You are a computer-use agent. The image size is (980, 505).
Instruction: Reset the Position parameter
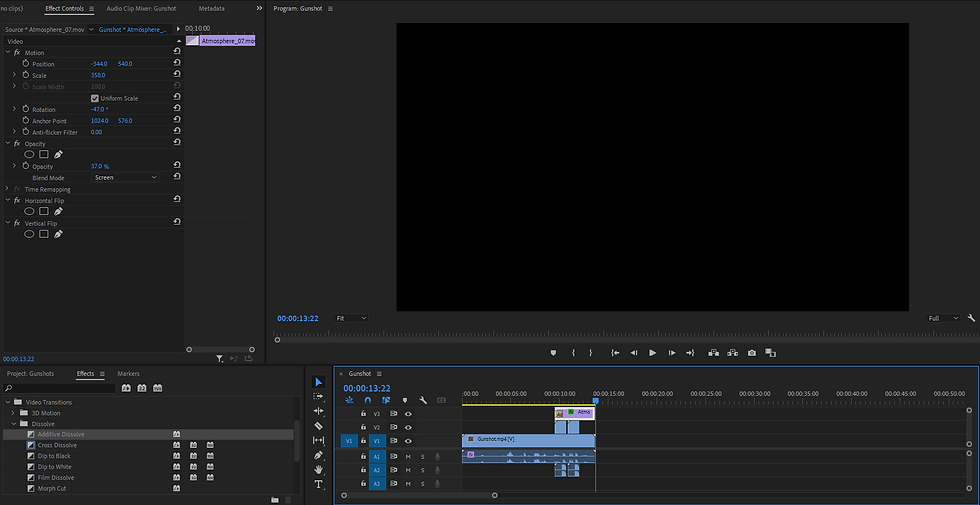pyautogui.click(x=177, y=64)
